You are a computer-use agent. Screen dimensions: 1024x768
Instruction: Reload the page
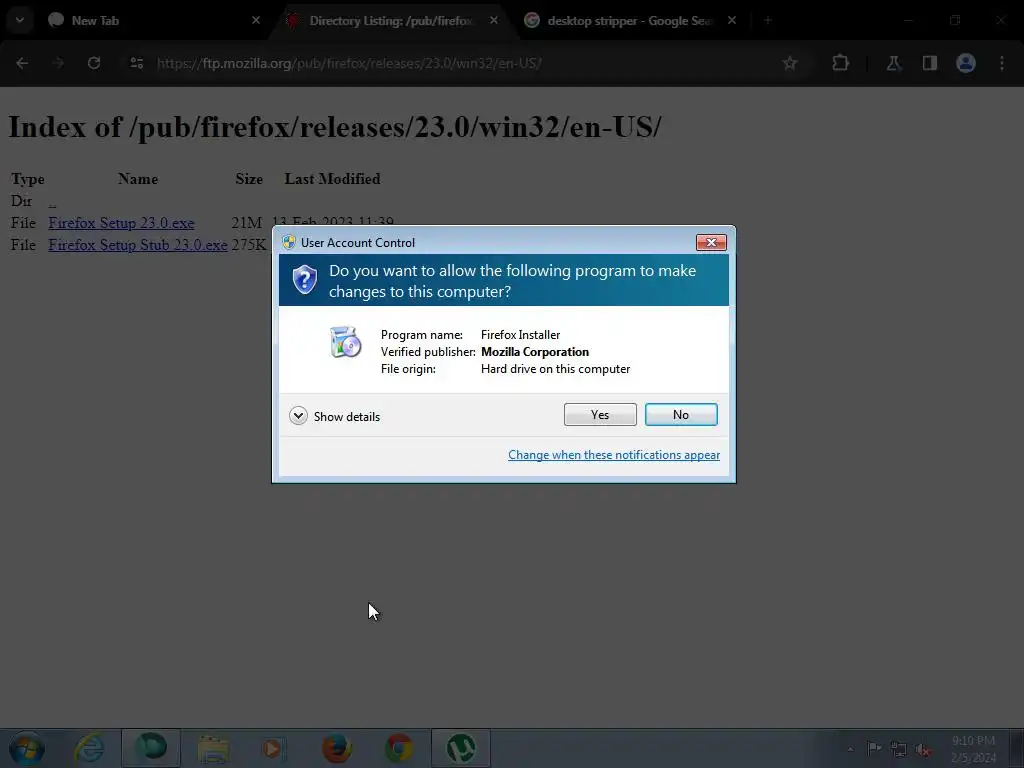94,63
